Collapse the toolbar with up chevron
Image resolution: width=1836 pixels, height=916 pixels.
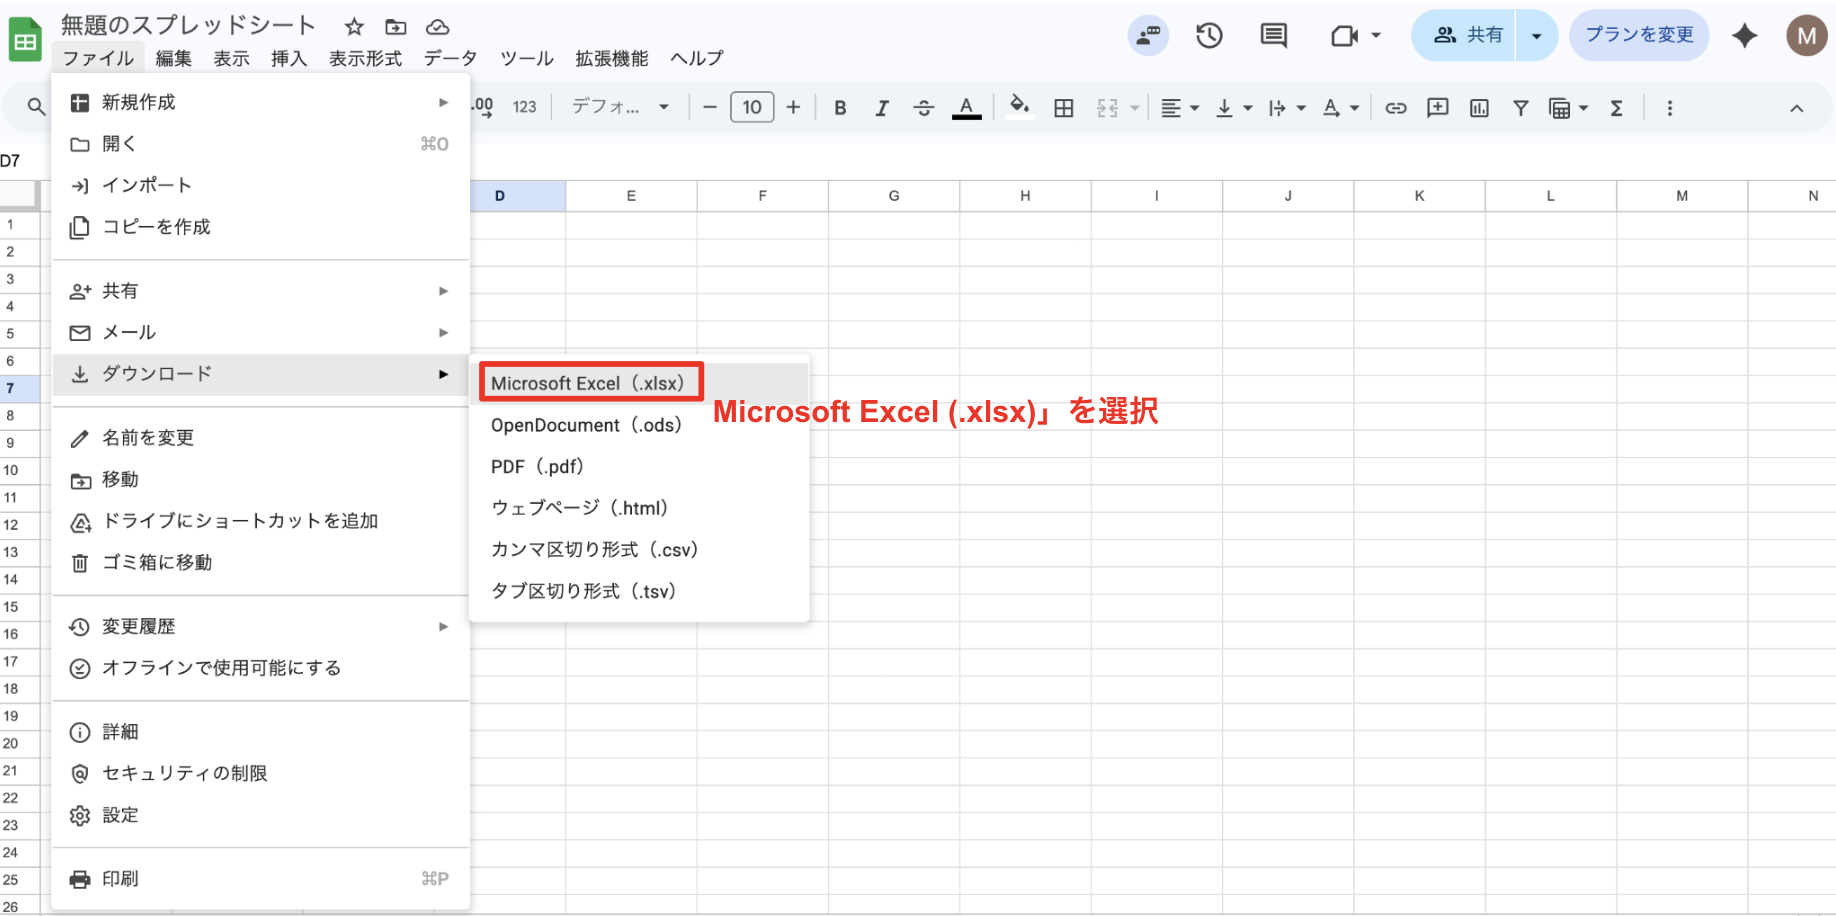click(x=1796, y=108)
